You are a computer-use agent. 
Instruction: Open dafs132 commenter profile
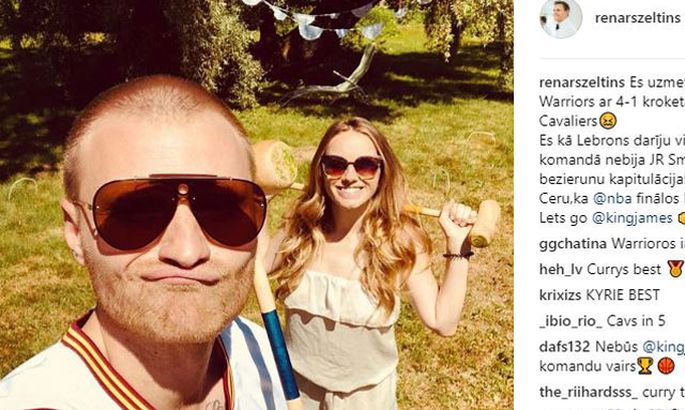coord(564,347)
